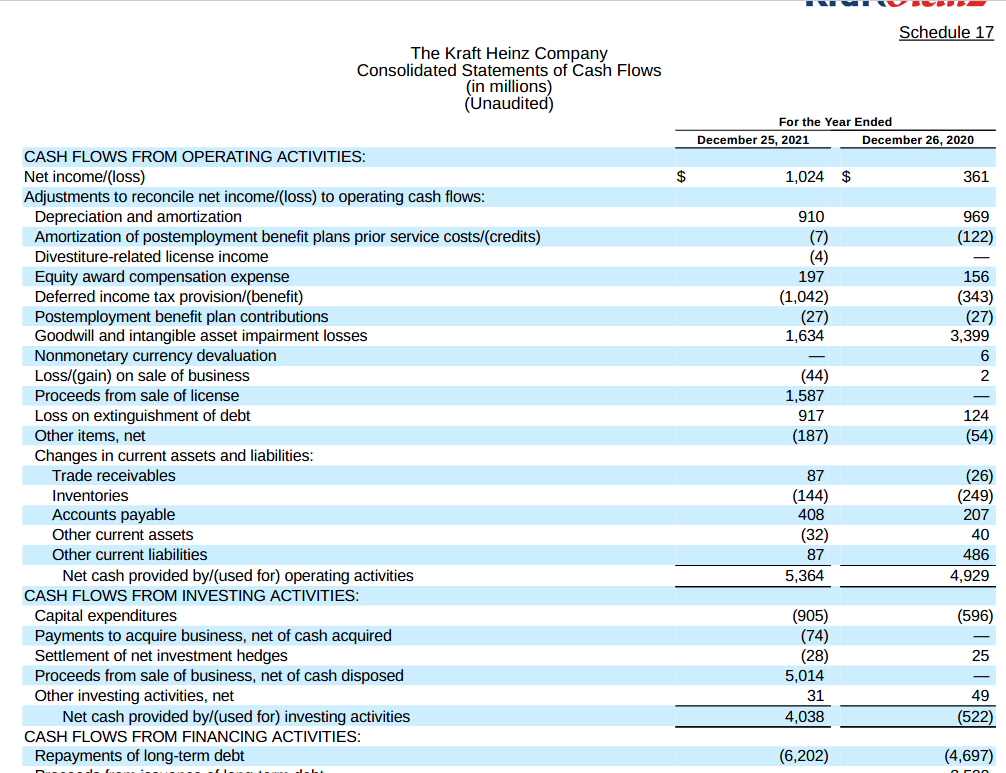Select operating cash total 5,364

click(x=804, y=575)
